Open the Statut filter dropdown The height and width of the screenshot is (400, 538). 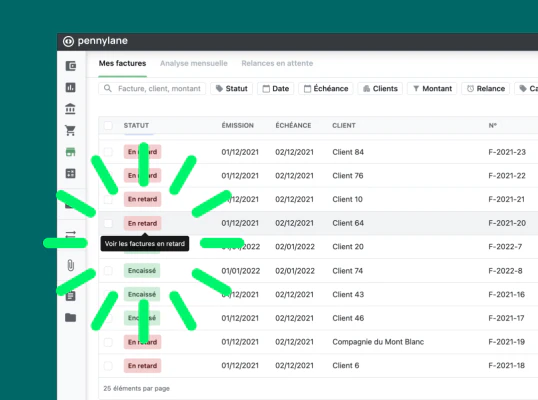tap(232, 89)
